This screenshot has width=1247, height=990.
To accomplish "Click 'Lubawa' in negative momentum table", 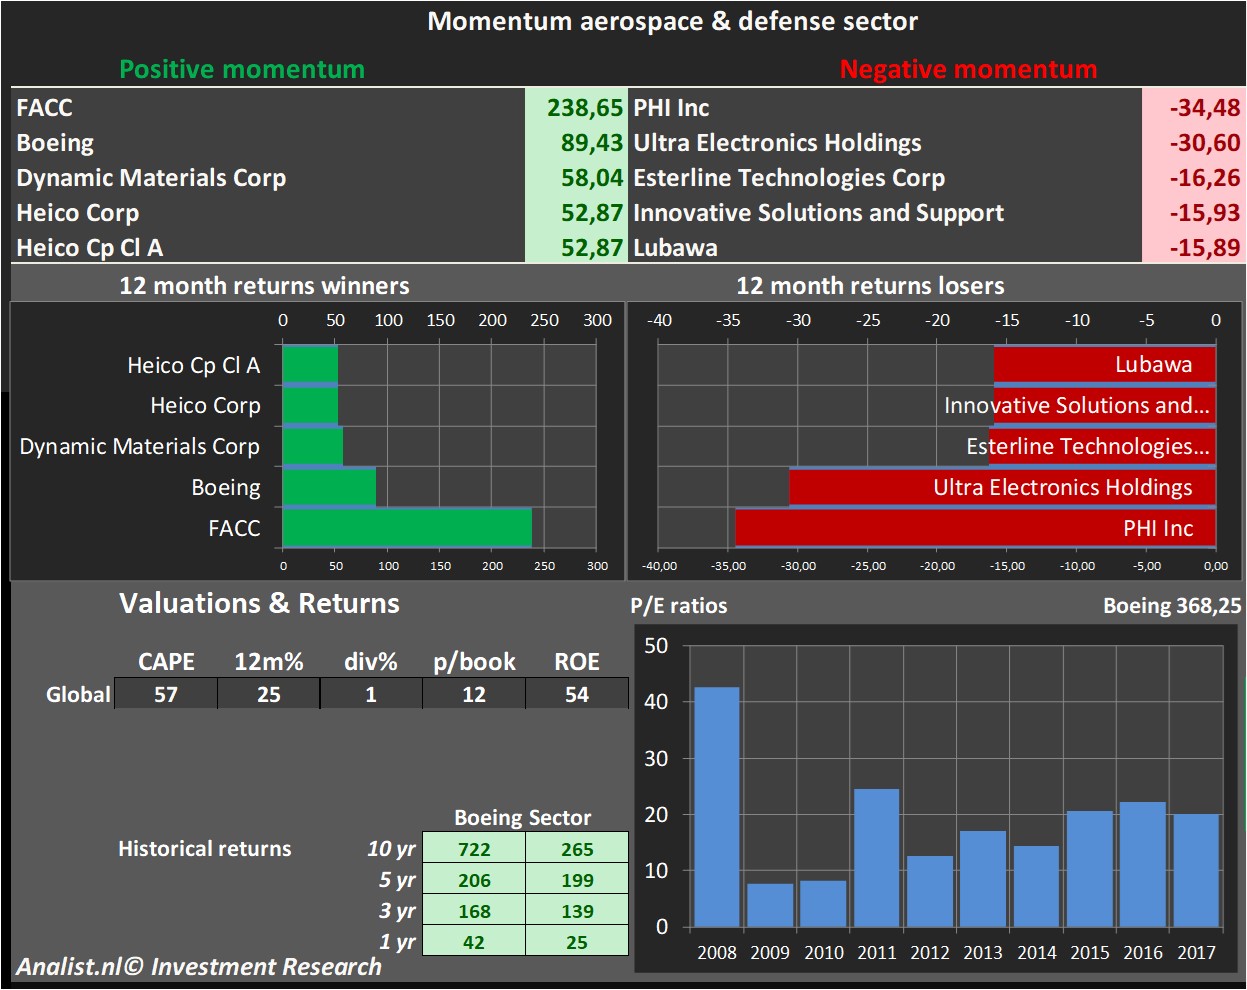I will [675, 248].
